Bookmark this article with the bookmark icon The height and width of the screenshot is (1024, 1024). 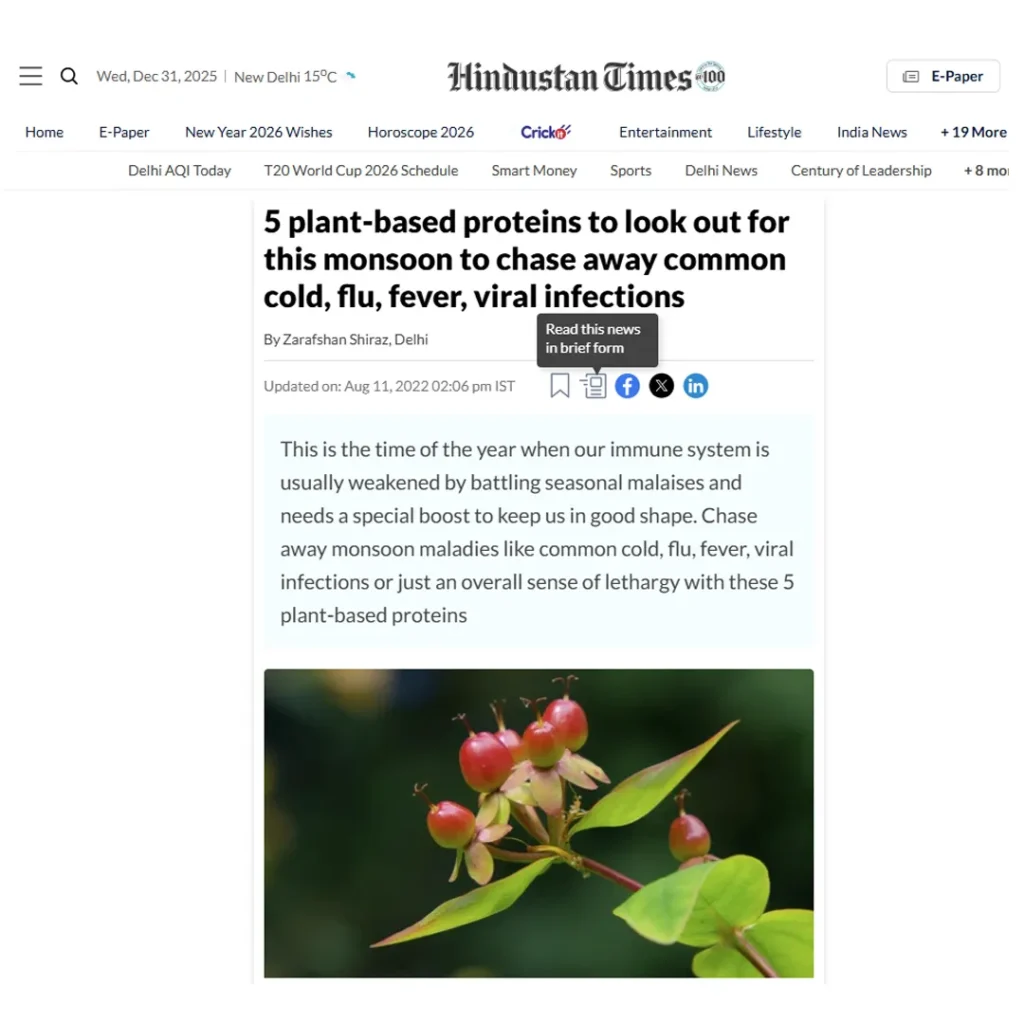pyautogui.click(x=560, y=386)
